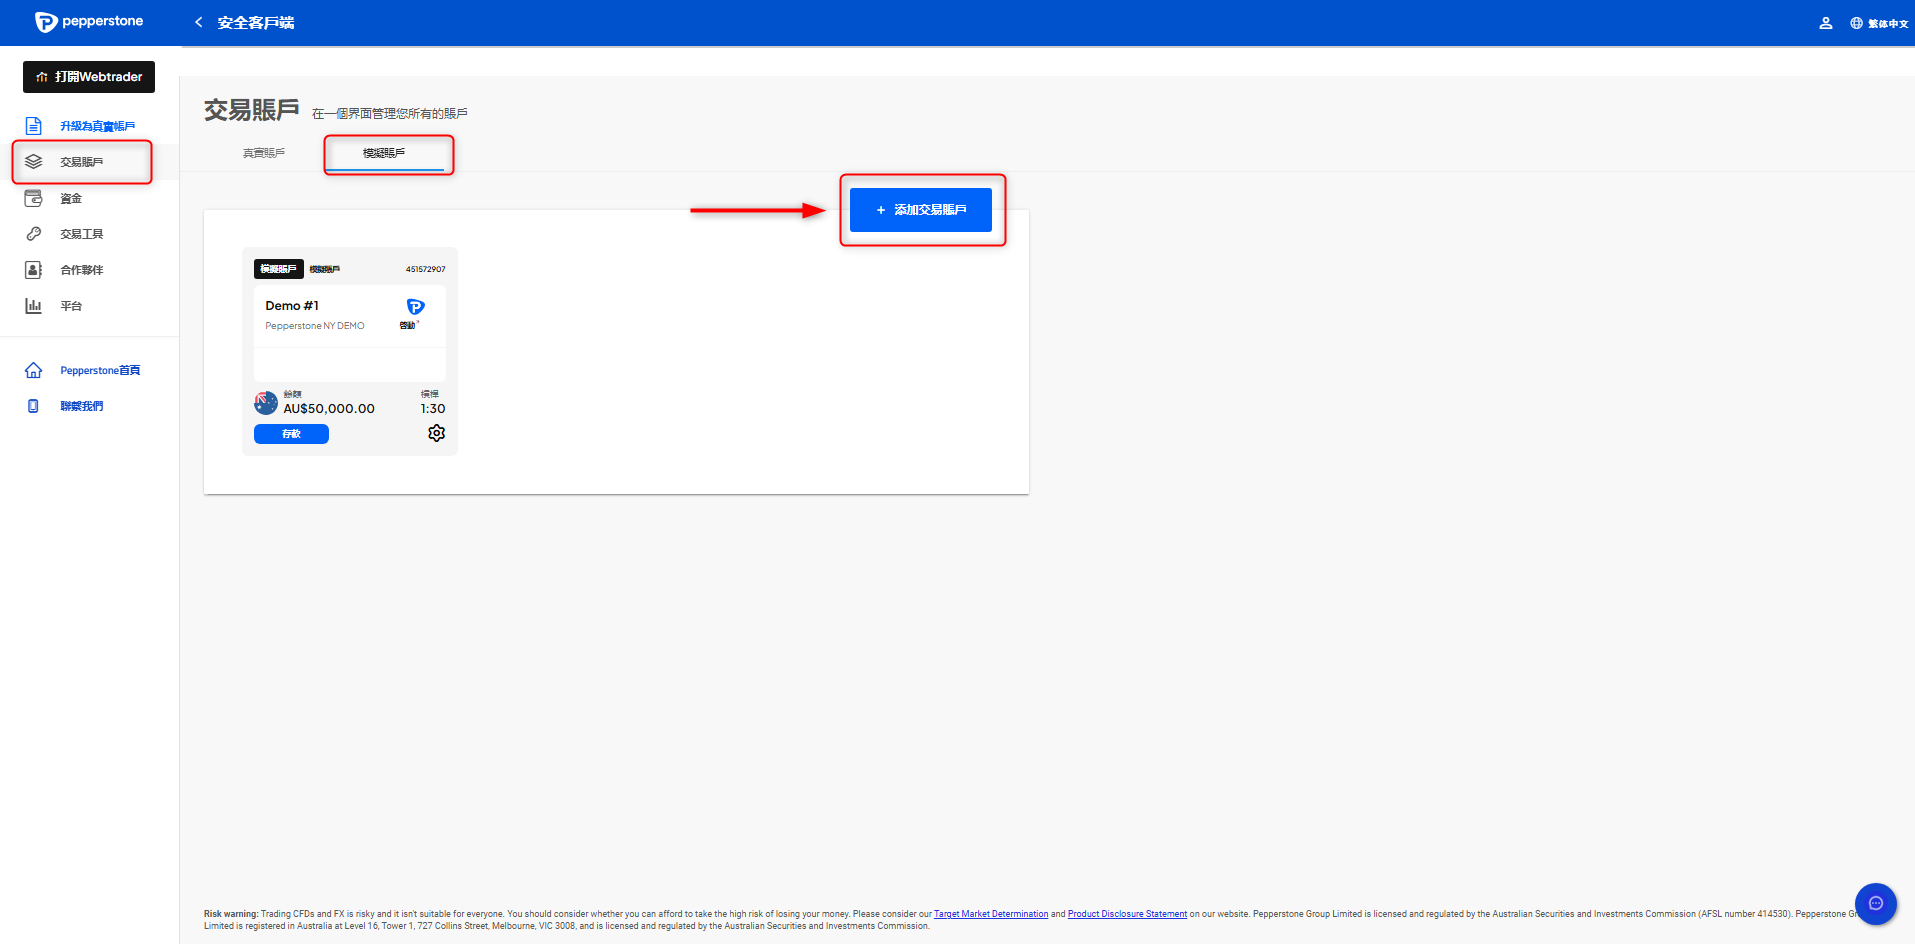Open Demo #1 account settings gear
Screen dimensions: 1915x944
pos(436,433)
